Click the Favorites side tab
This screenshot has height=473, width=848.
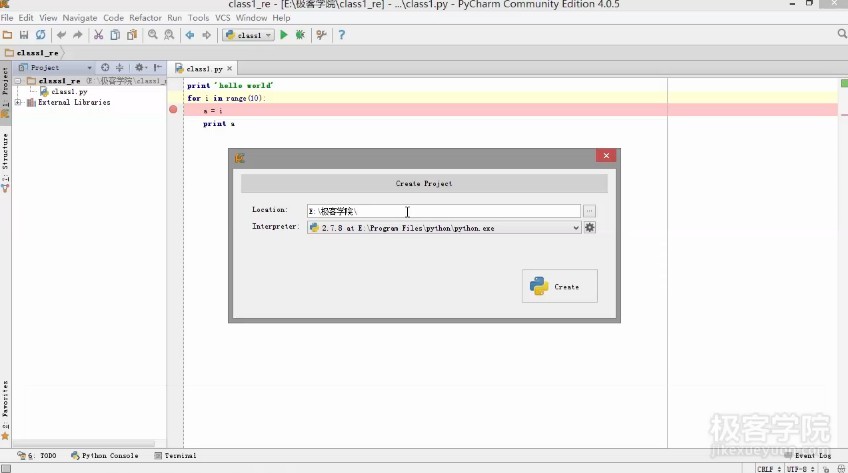(5, 410)
